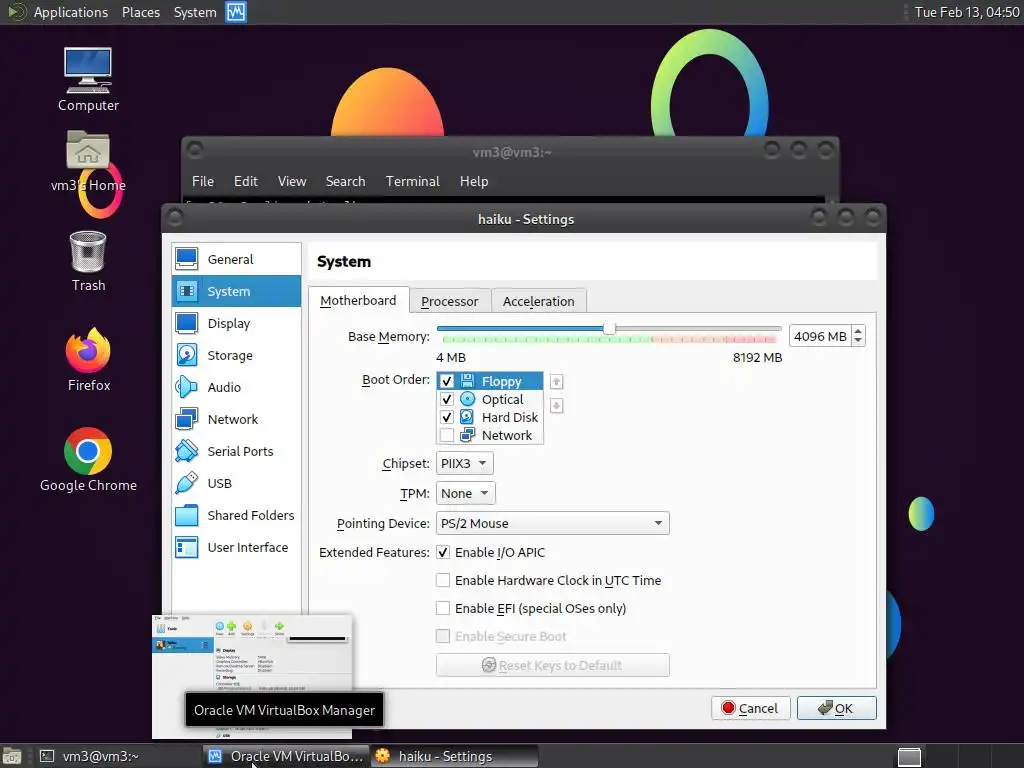Select Shared Folders icon

click(187, 515)
